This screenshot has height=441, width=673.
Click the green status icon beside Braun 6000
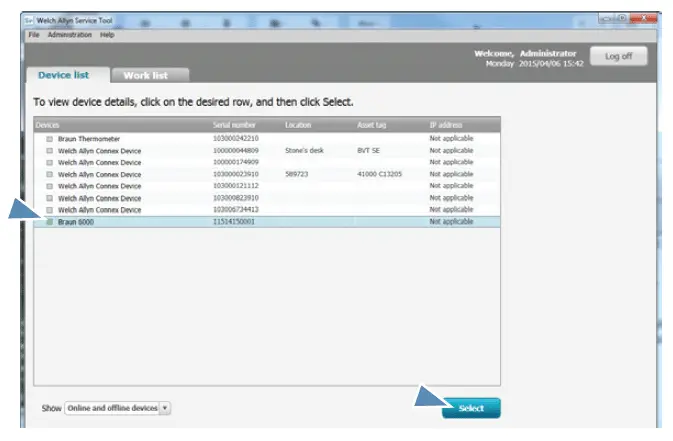click(x=50, y=222)
